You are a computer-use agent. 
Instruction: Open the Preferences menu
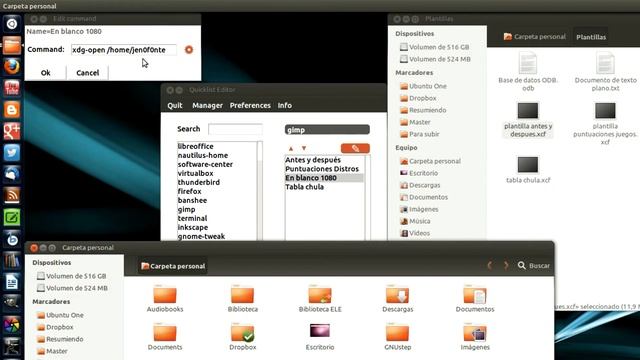click(250, 105)
